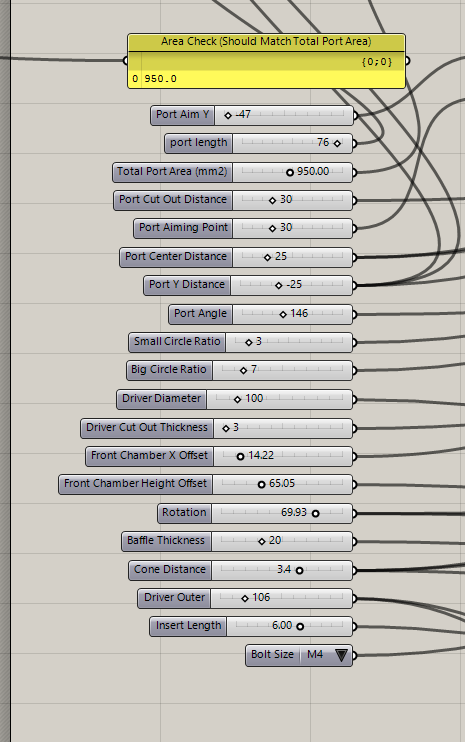
Task: Select the Total Port Area (mm2) name label
Action: (172, 172)
